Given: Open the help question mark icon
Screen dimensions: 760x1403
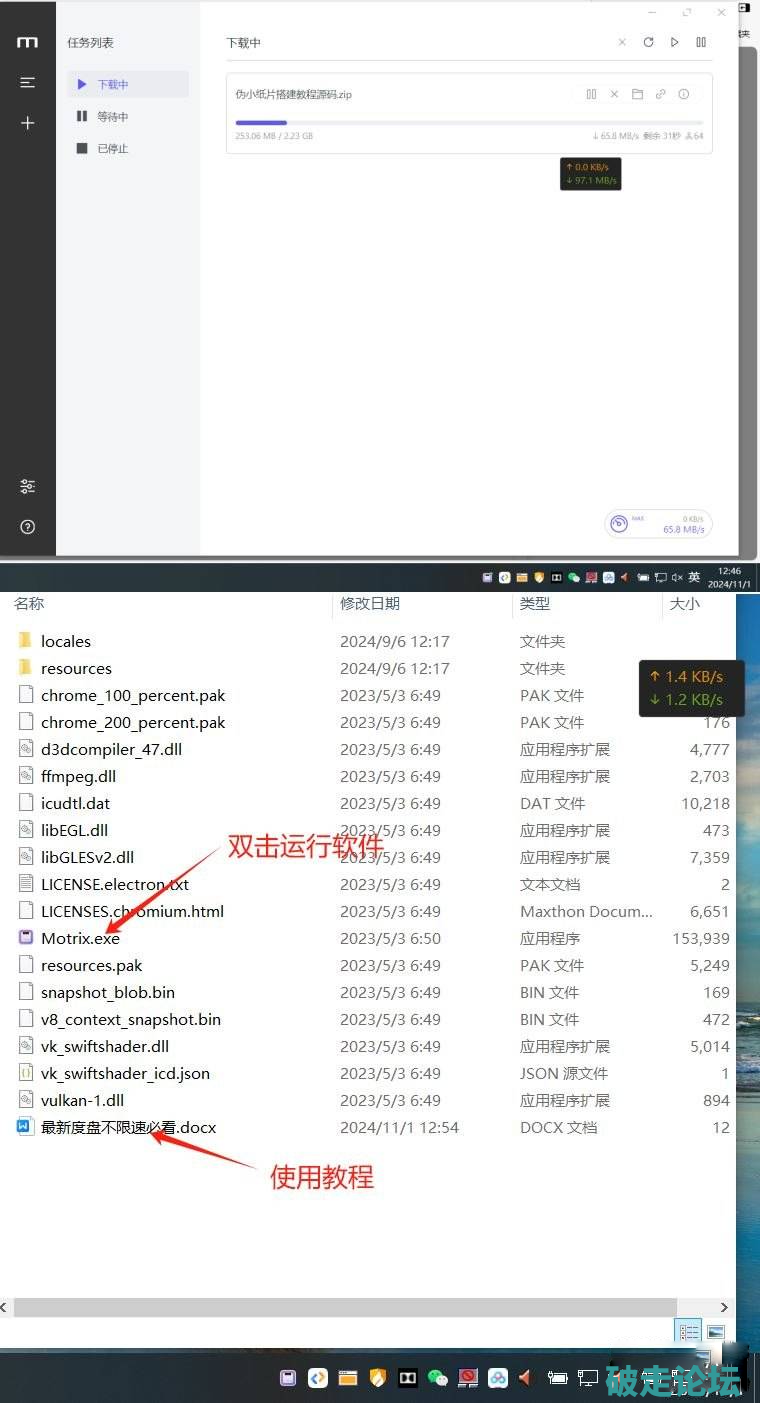Looking at the screenshot, I should tap(28, 526).
